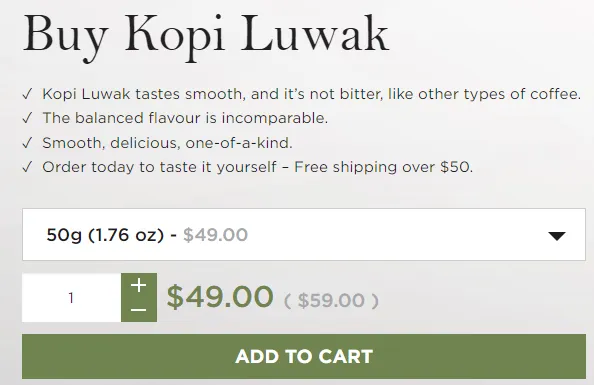This screenshot has width=594, height=385.
Task: Click the checkmark beside 'Smooth, delicious' line
Action: (27, 143)
